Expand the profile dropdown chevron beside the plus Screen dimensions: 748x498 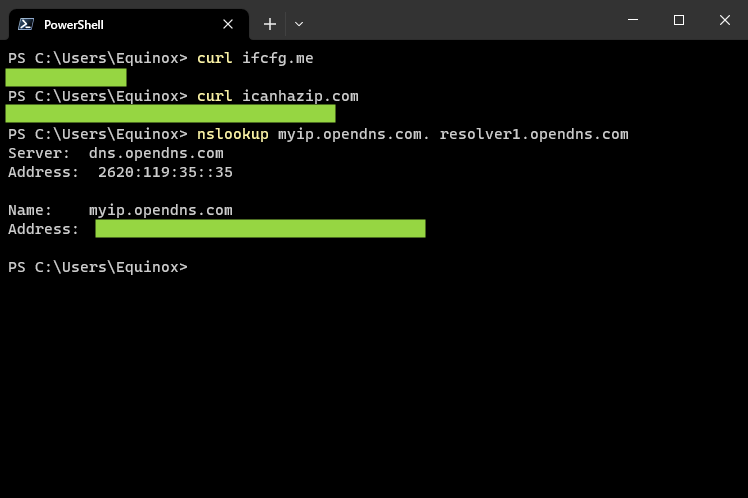click(299, 24)
